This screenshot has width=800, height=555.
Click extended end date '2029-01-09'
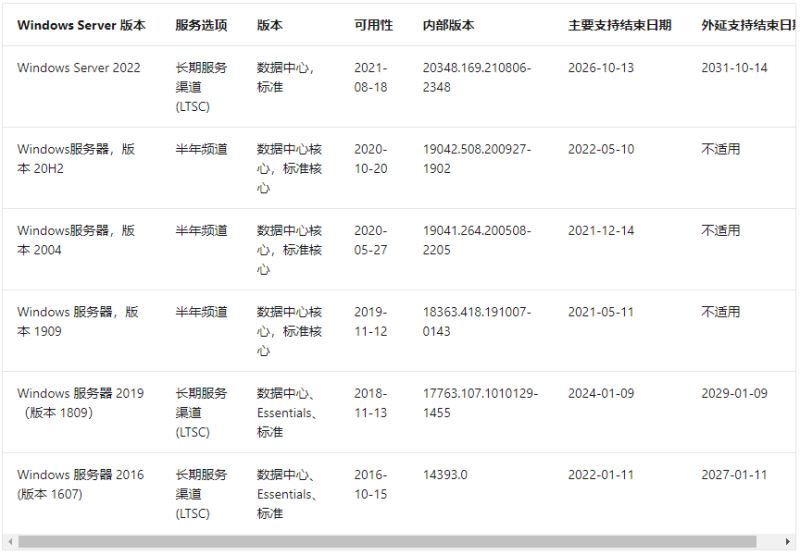(x=734, y=393)
